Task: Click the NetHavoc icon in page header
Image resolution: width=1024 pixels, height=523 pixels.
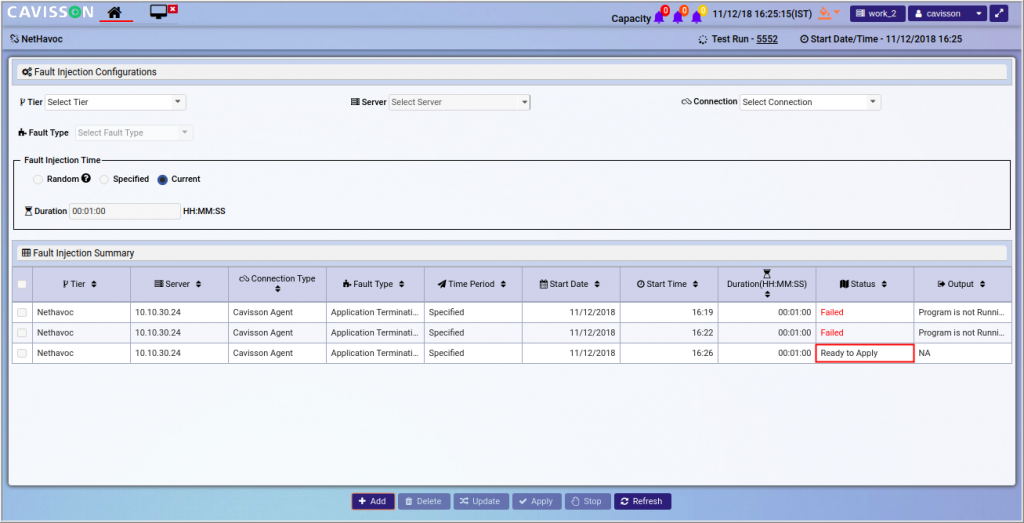Action: point(14,39)
